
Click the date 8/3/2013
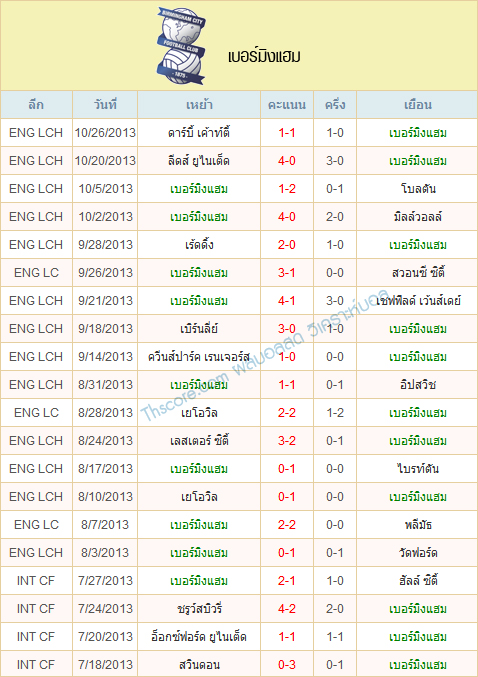tap(105, 553)
